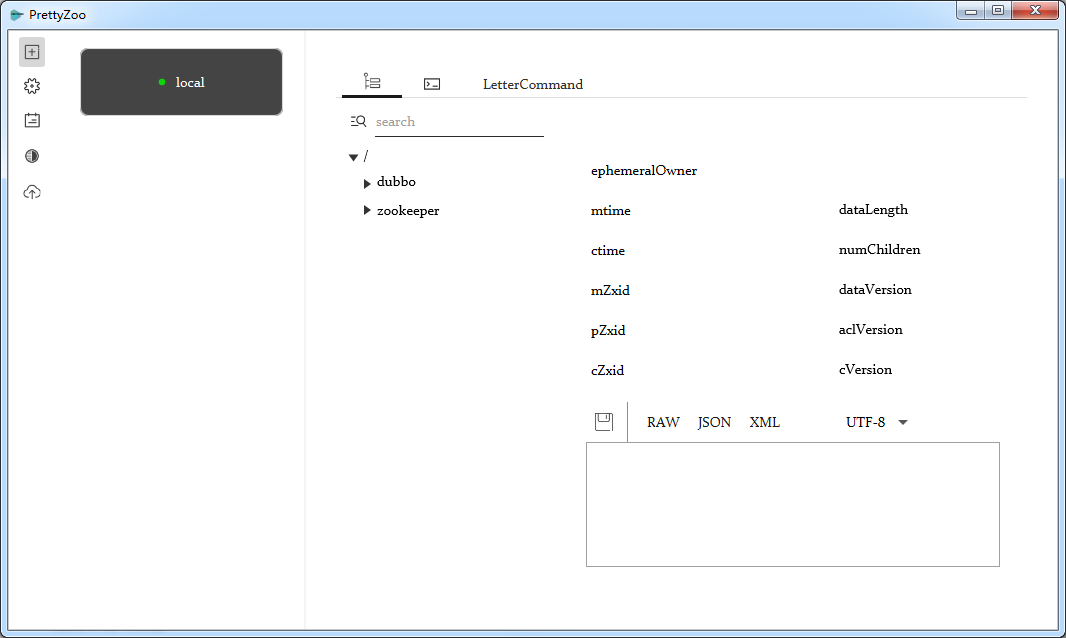Click the save disk icon above editor
This screenshot has height=638, width=1066.
tap(604, 422)
